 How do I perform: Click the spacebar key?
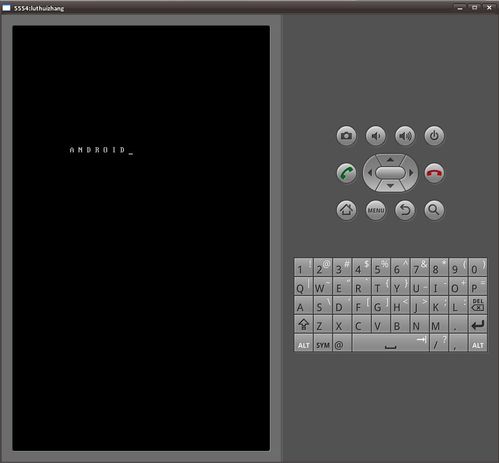click(x=390, y=343)
